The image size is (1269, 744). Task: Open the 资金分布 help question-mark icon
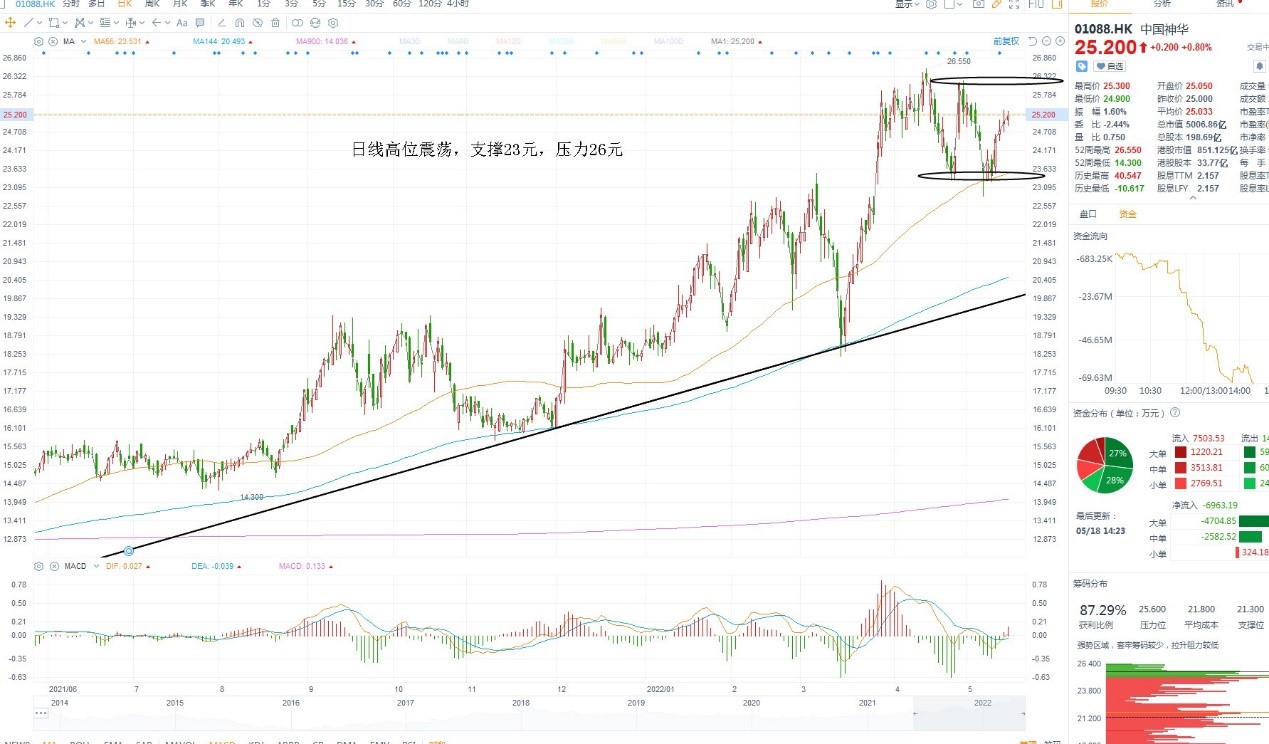tap(1176, 411)
